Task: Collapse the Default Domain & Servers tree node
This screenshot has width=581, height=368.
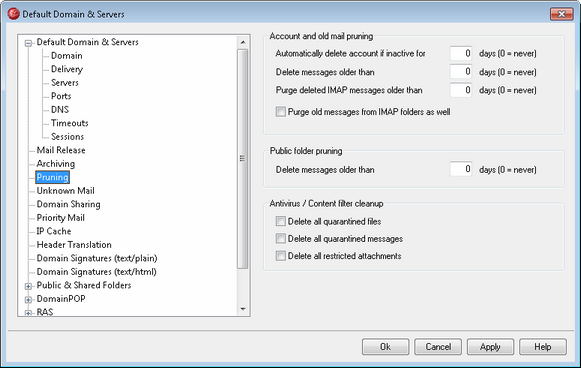Action: [x=28, y=43]
